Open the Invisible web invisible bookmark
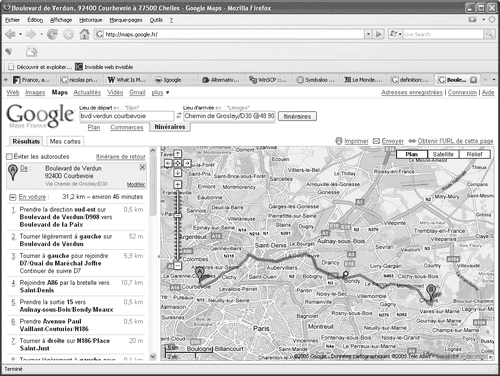 [104, 67]
